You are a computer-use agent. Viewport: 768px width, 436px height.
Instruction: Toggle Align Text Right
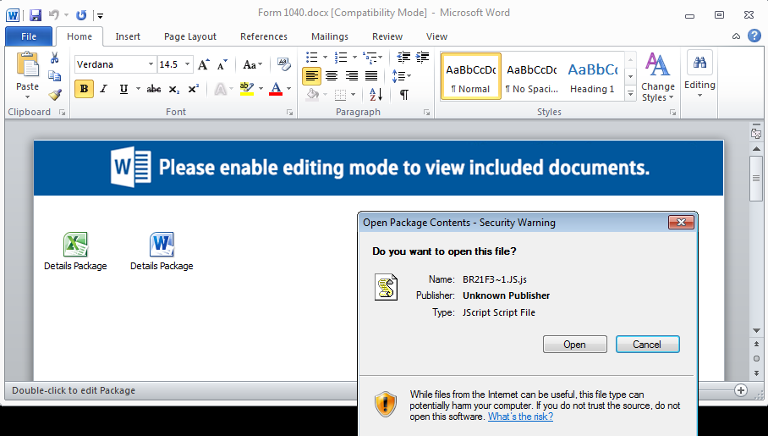tap(352, 76)
